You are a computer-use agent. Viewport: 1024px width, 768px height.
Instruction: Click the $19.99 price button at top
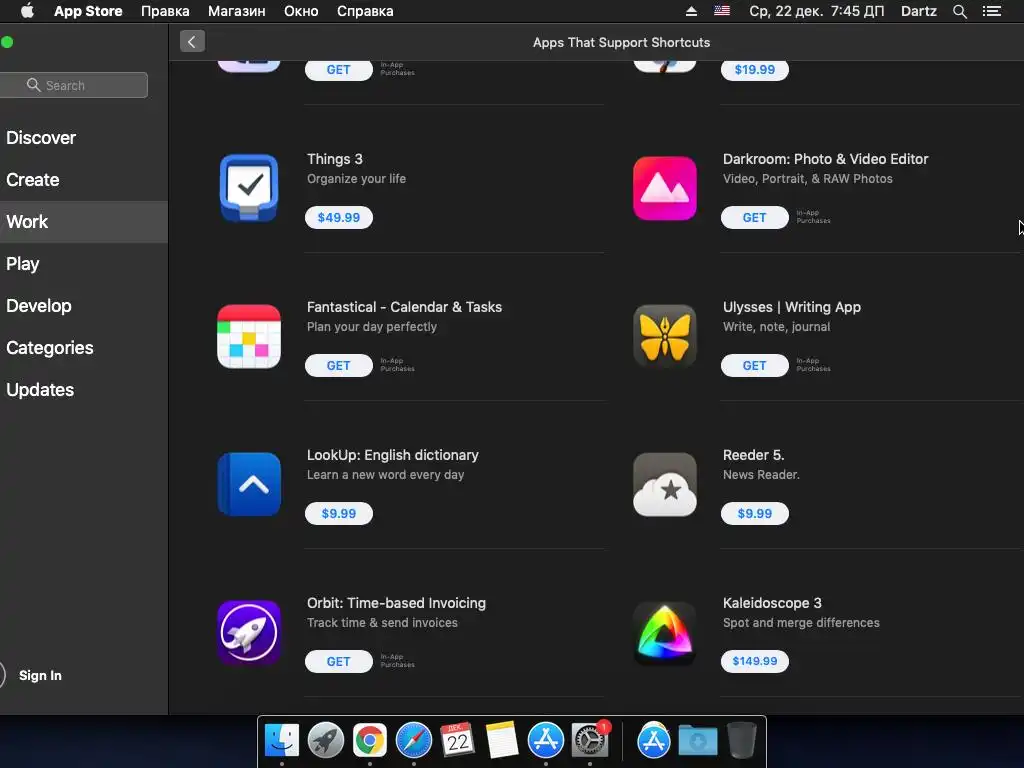point(754,70)
